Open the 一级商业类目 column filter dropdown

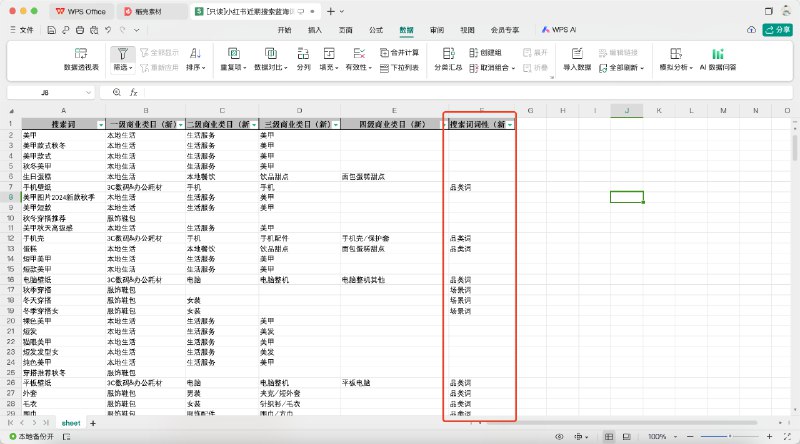tap(181, 125)
